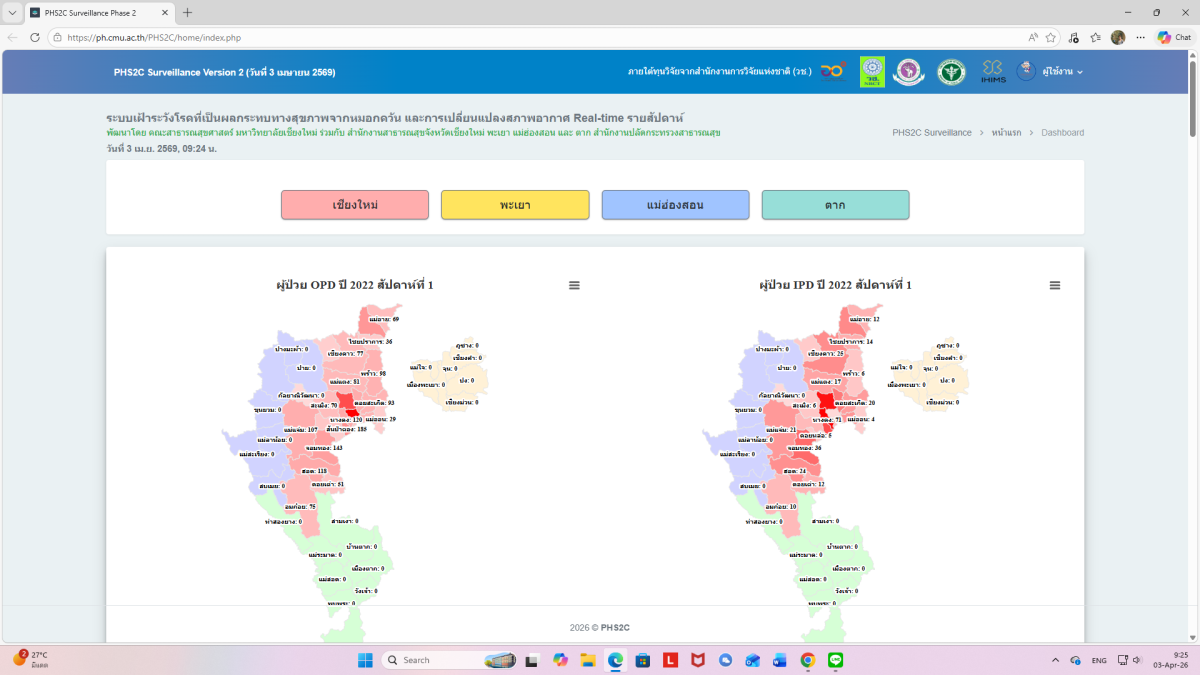Click the PHS2C Surveillance breadcrumb link

[931, 133]
